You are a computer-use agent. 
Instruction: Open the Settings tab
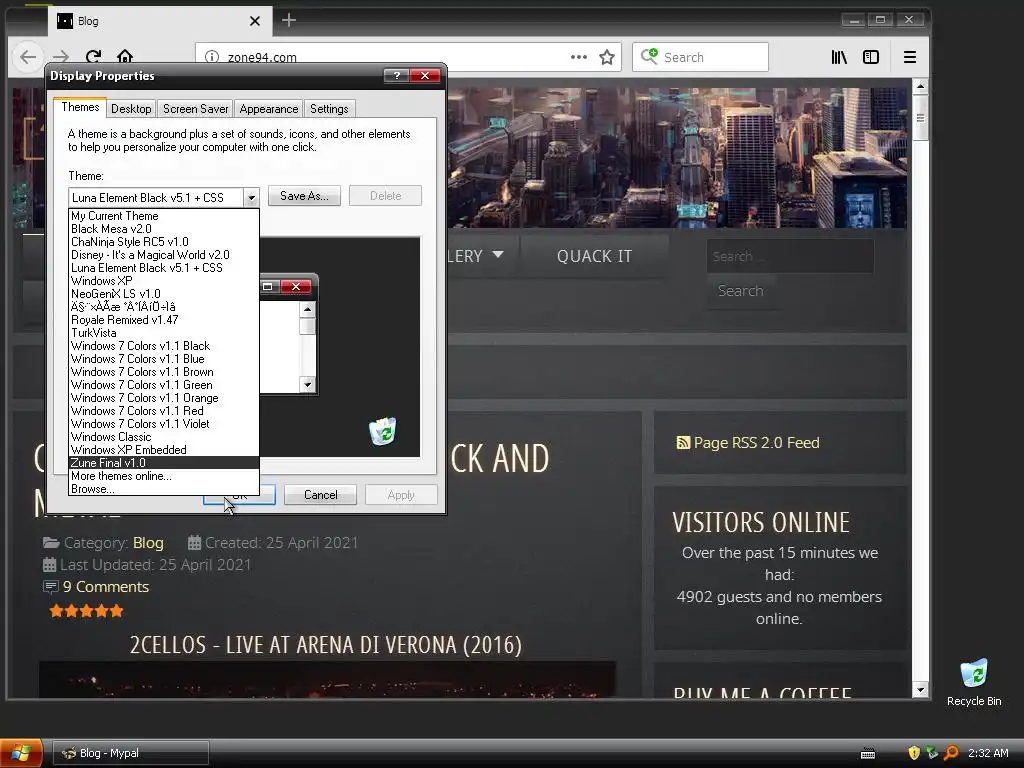click(329, 108)
